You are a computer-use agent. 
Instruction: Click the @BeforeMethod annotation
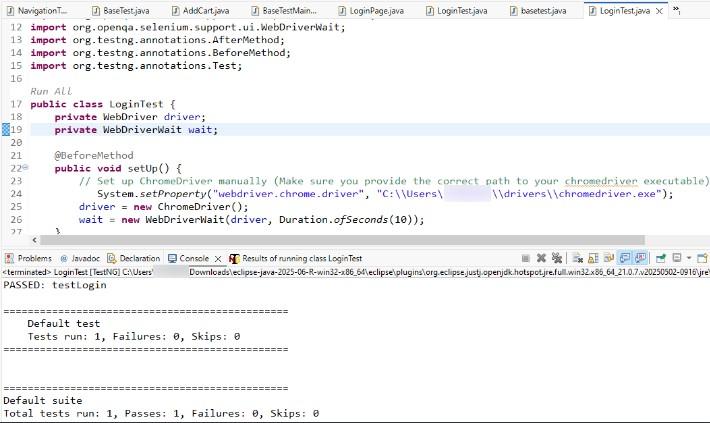pyautogui.click(x=94, y=155)
